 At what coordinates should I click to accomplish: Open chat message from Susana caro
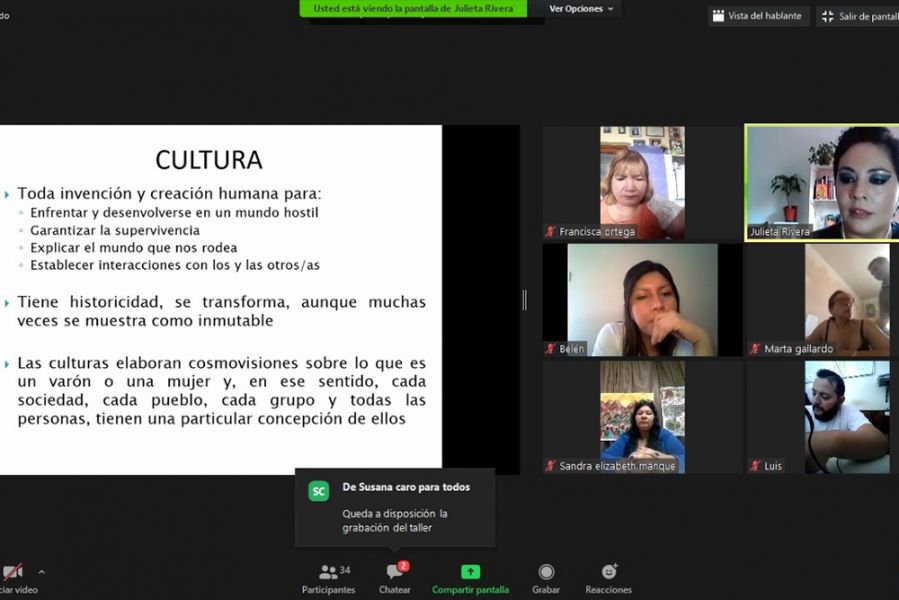click(x=395, y=508)
